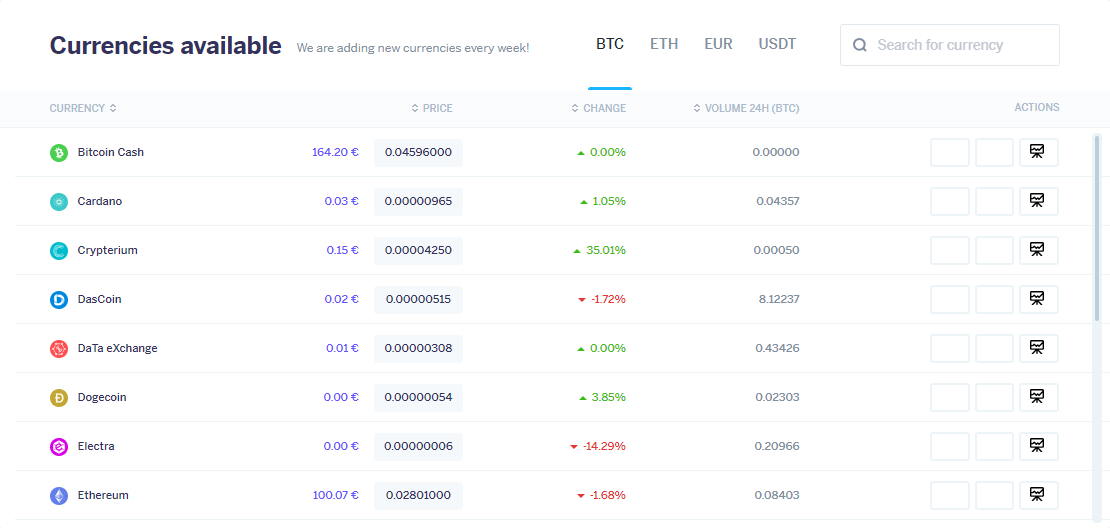Click the Electra coin logo

coord(59,447)
